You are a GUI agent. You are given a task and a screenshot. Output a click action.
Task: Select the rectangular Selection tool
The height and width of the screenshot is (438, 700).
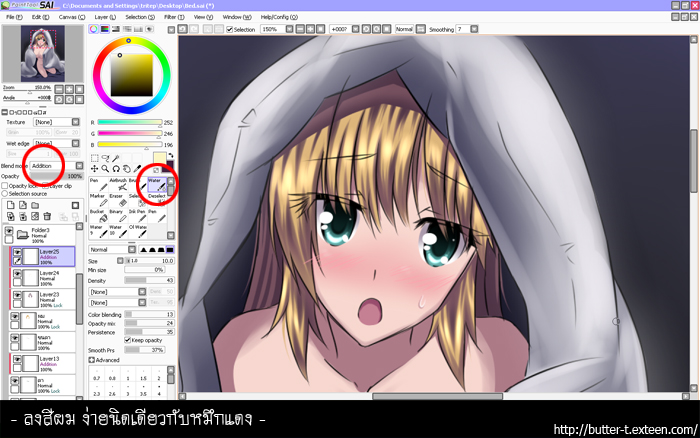coord(95,159)
